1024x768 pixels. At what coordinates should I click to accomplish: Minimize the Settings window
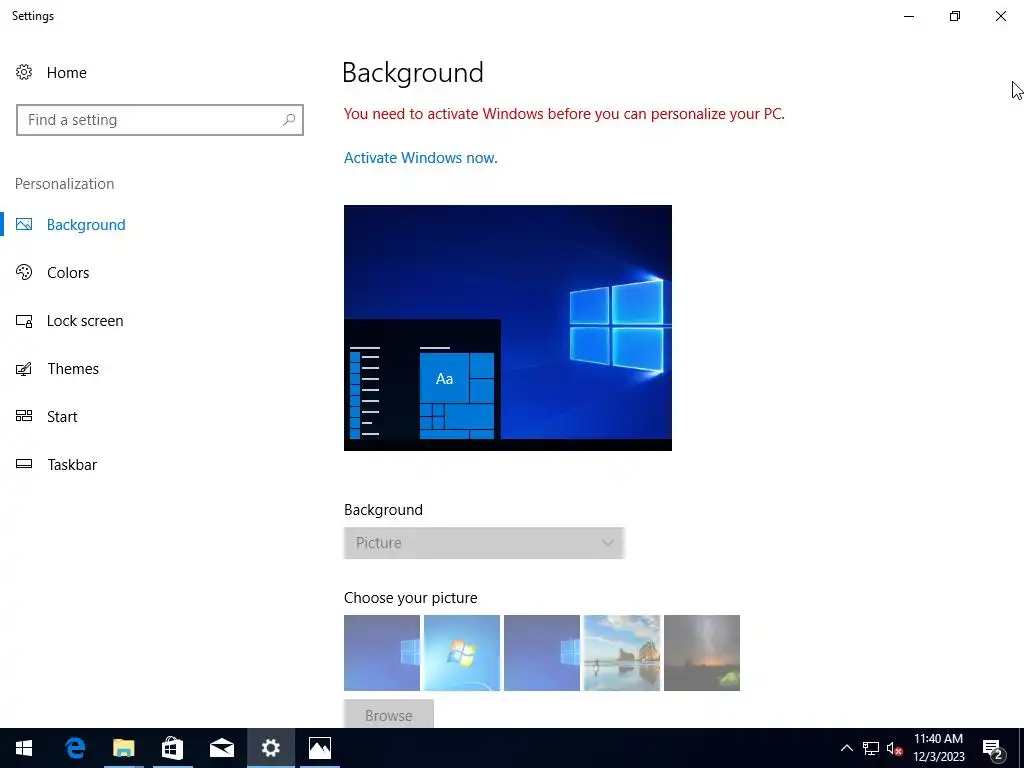tap(909, 16)
